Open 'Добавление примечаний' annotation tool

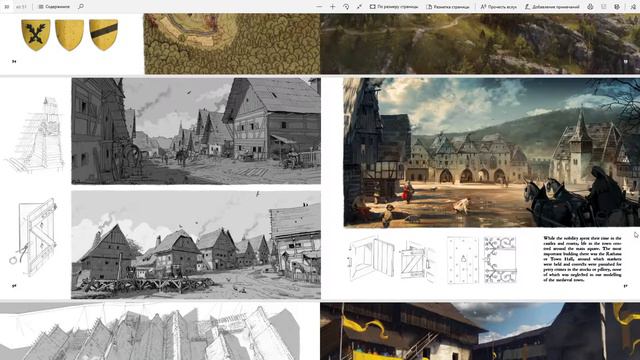(x=552, y=7)
